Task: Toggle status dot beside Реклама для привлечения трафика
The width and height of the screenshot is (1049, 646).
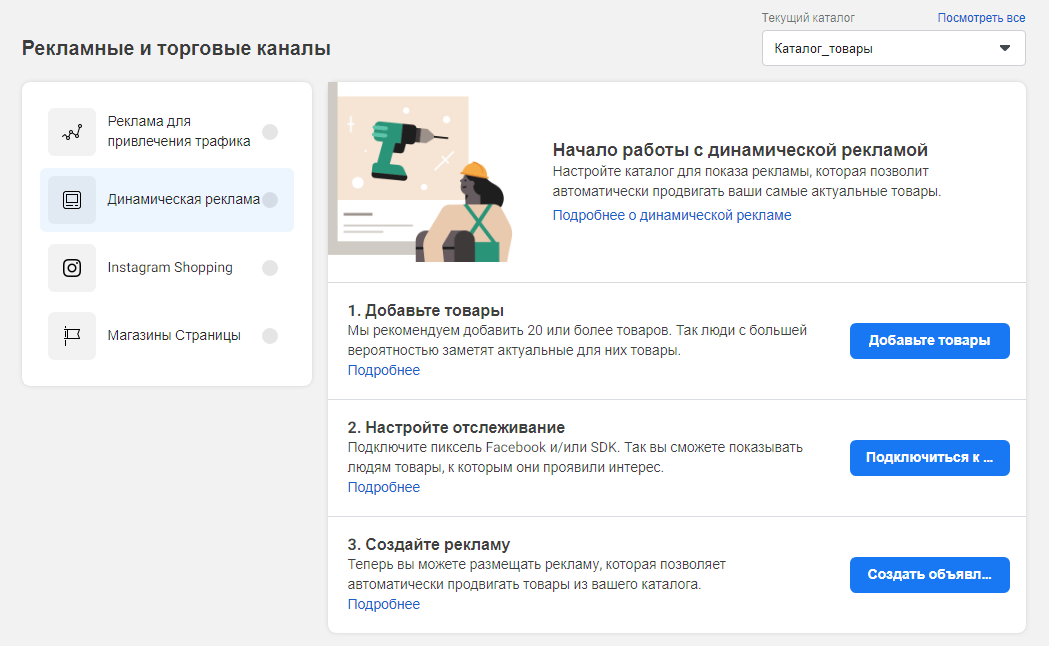Action: point(270,132)
